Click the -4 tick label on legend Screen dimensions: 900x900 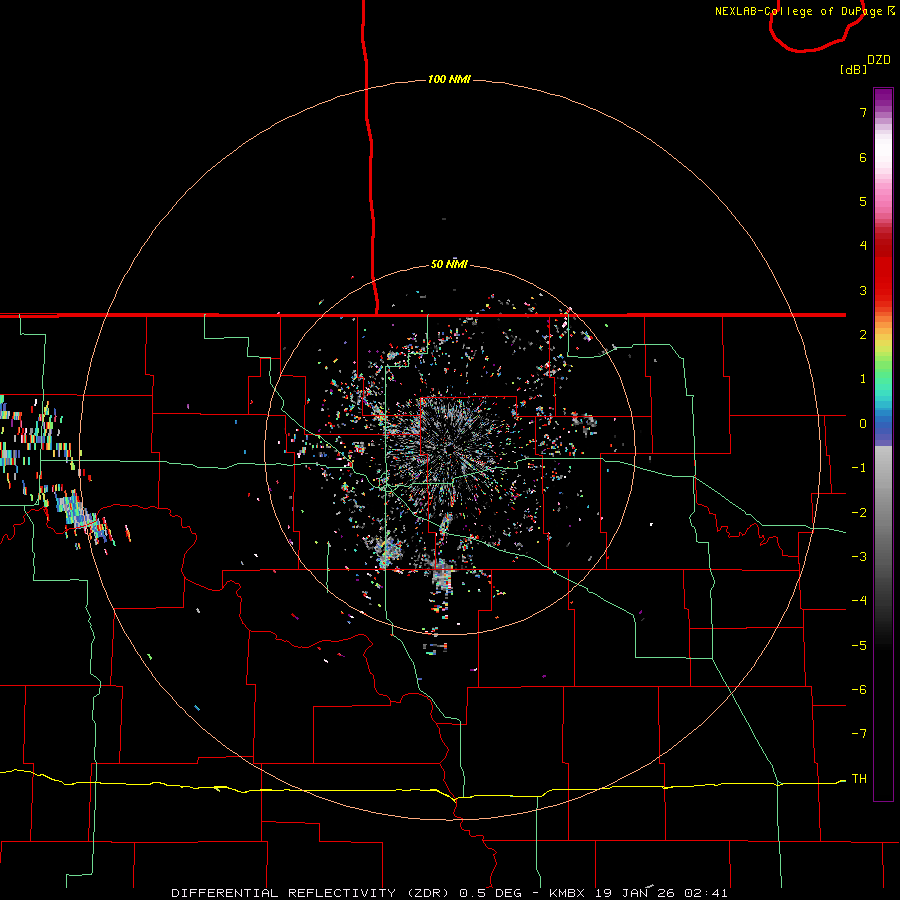point(859,601)
